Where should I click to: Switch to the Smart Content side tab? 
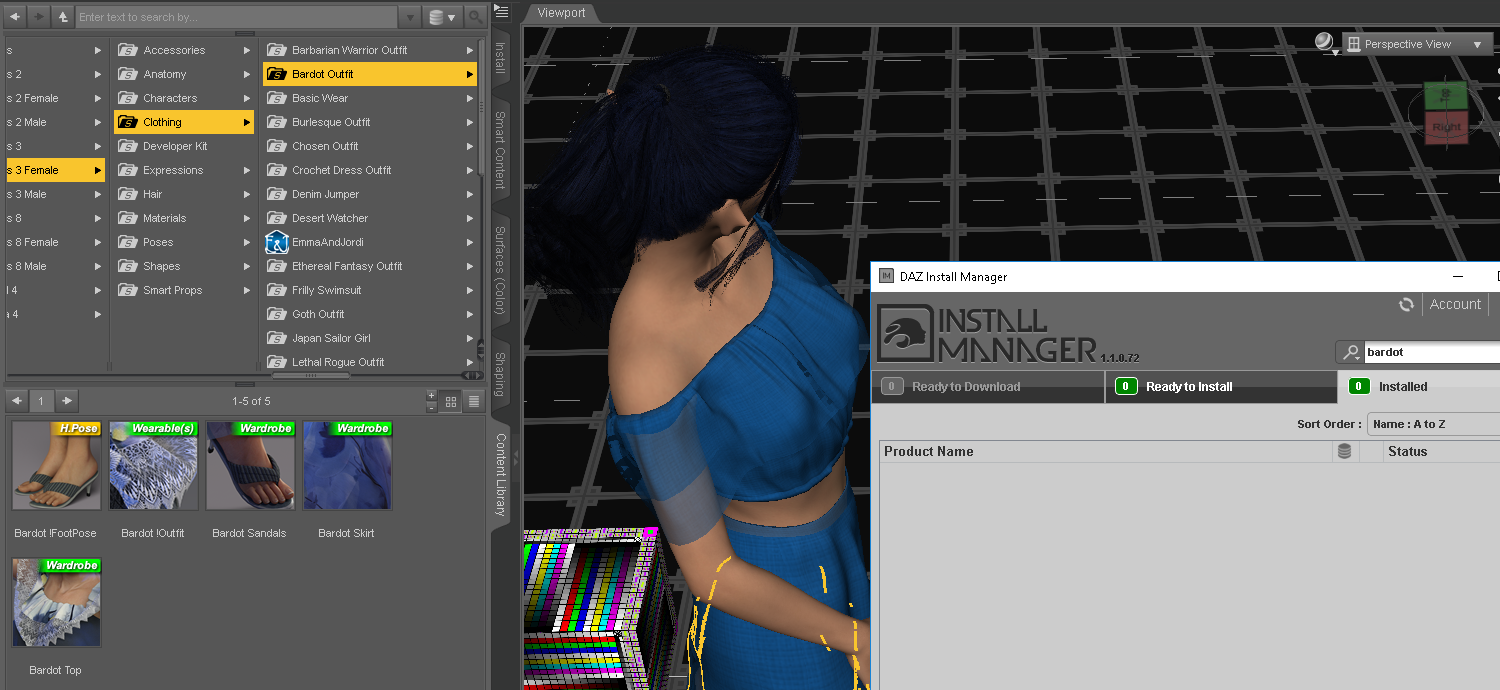(x=501, y=150)
